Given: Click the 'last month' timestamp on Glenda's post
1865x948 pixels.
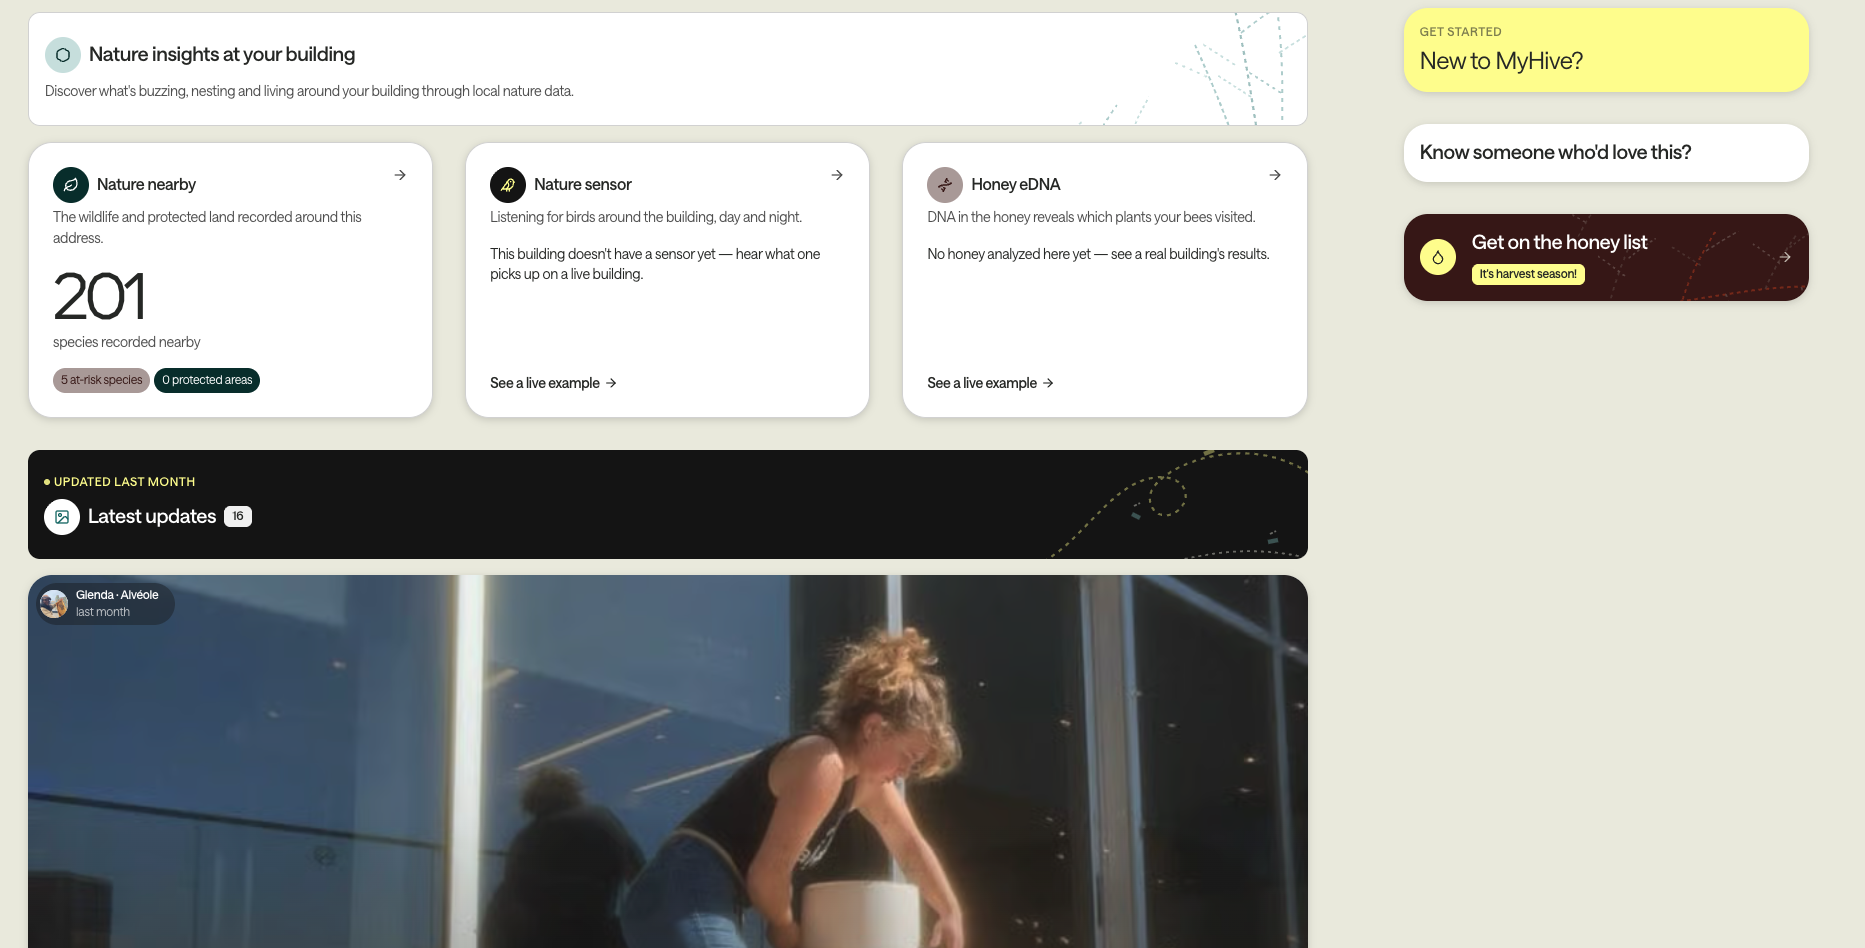Looking at the screenshot, I should pos(103,612).
